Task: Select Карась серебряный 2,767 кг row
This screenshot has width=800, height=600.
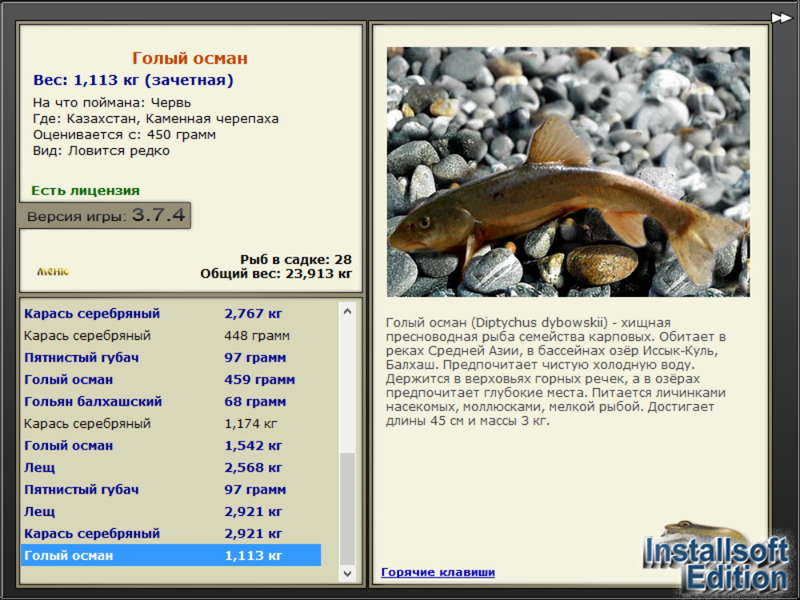Action: click(171, 313)
